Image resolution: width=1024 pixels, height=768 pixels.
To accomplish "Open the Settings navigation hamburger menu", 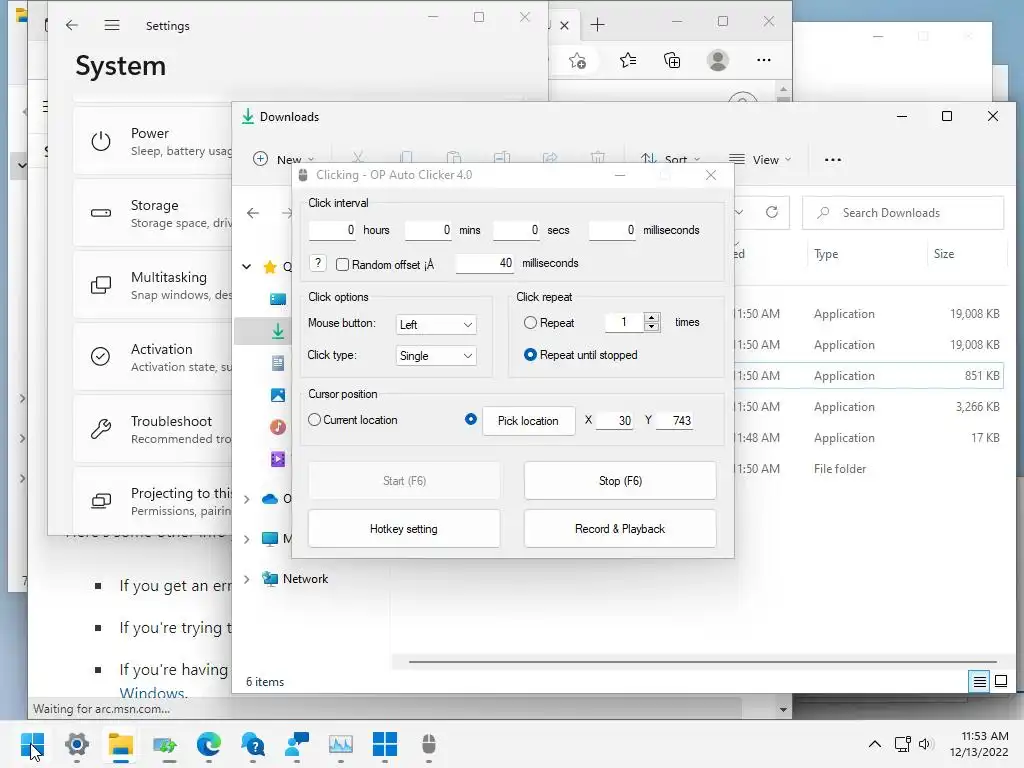I will tap(112, 25).
